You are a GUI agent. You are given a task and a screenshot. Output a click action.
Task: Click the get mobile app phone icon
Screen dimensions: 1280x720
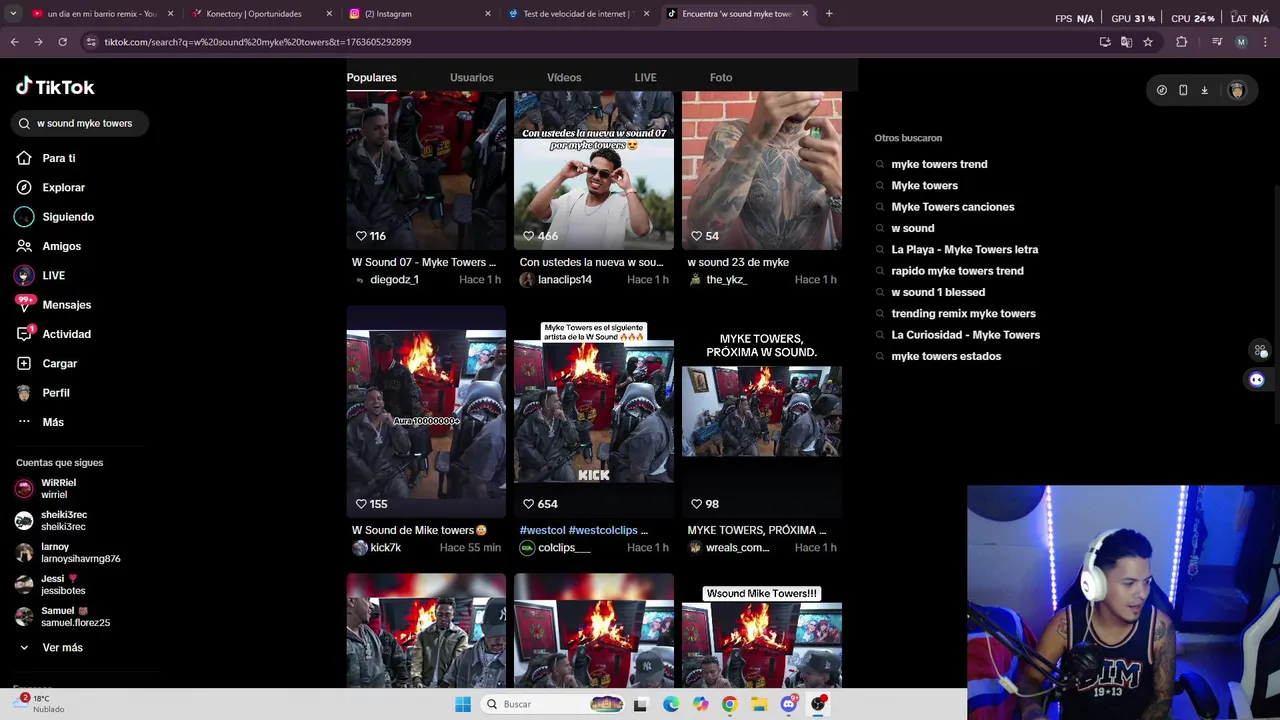point(1183,90)
